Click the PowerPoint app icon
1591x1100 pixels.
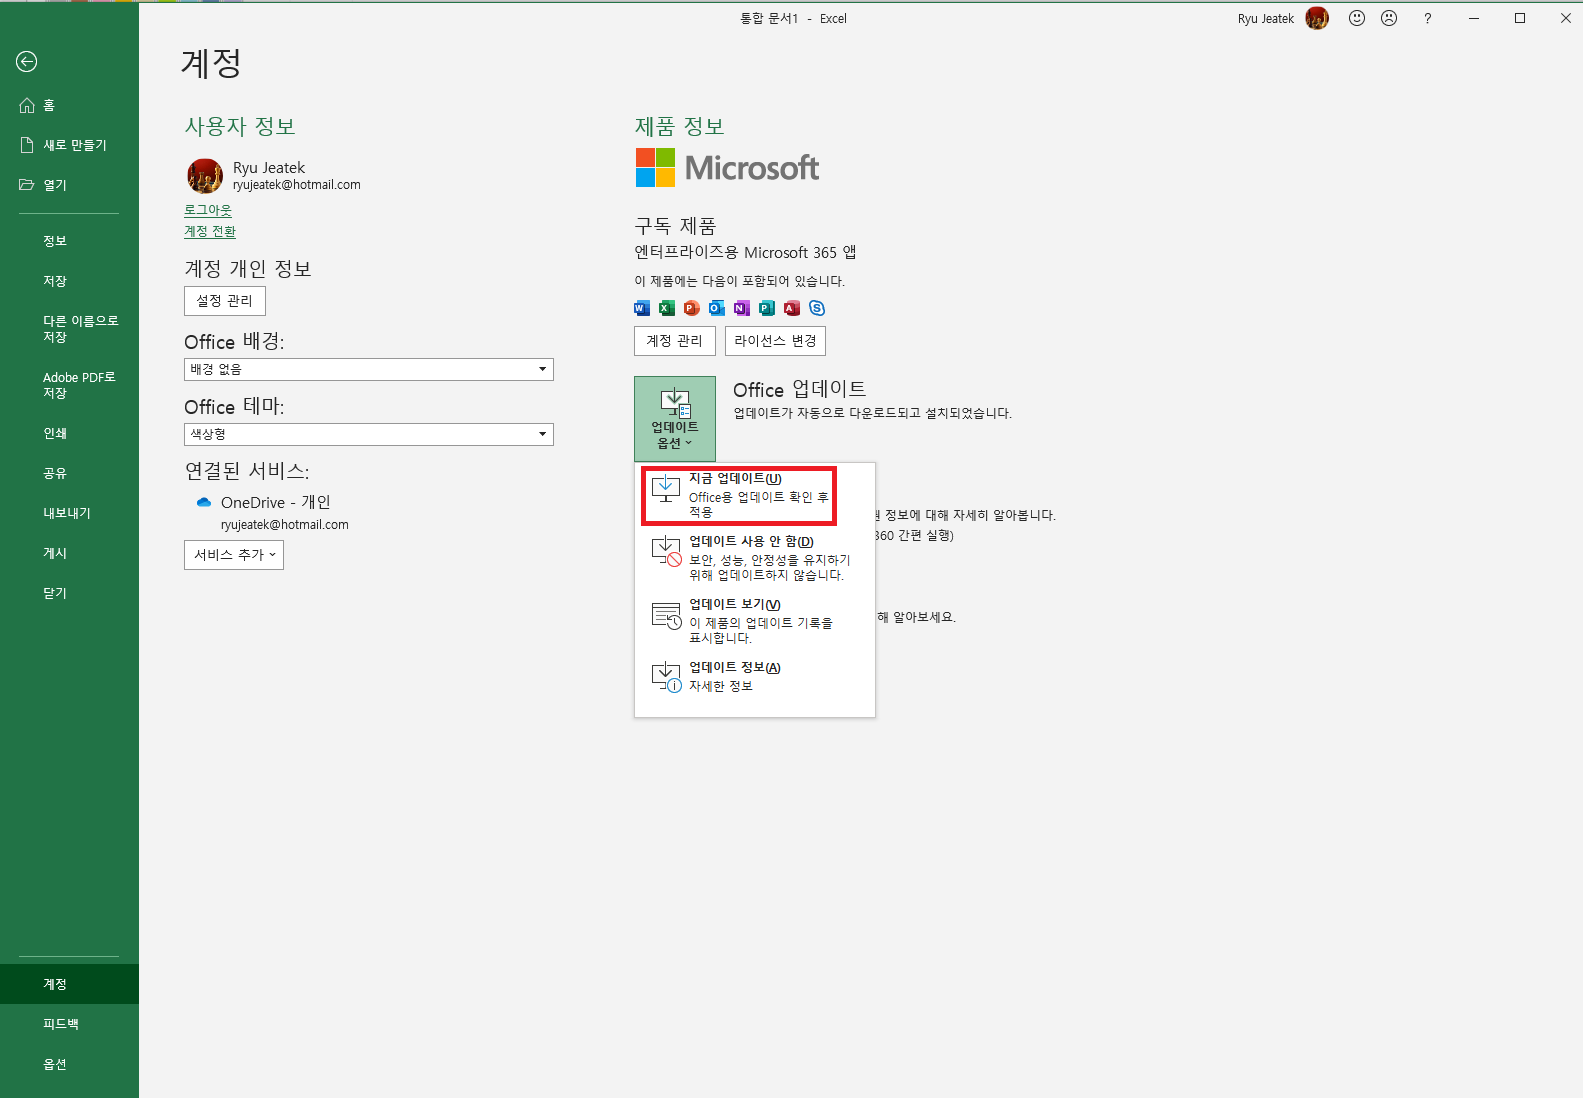tap(692, 308)
